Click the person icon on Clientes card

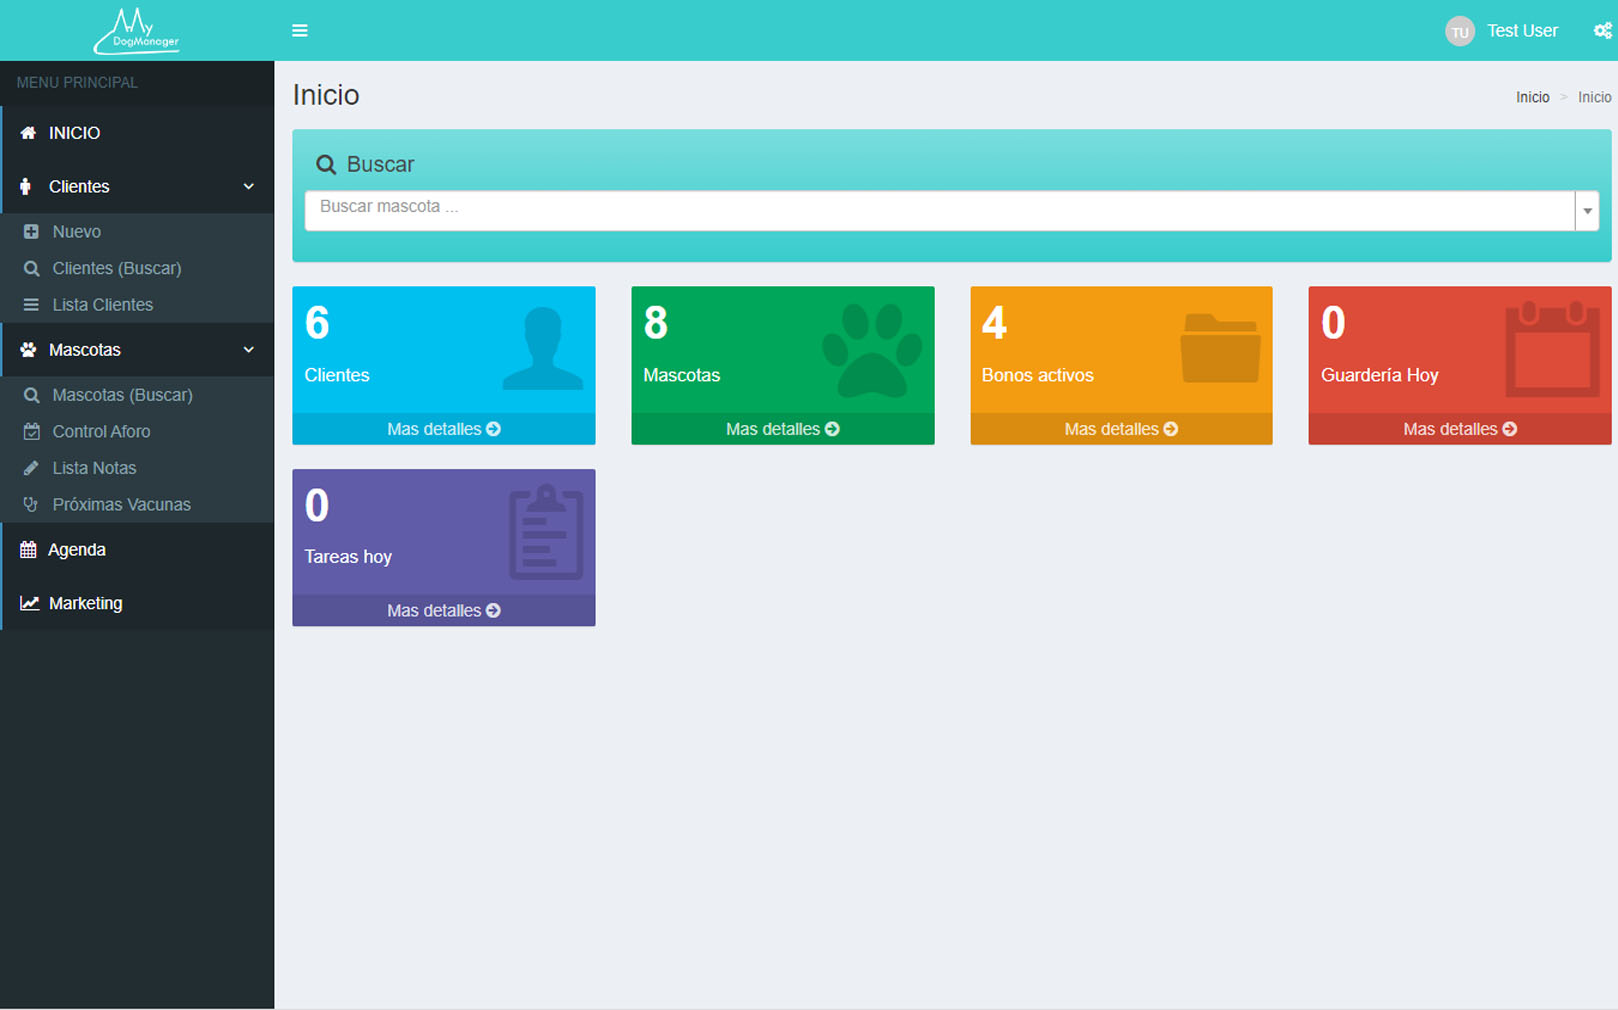(543, 349)
